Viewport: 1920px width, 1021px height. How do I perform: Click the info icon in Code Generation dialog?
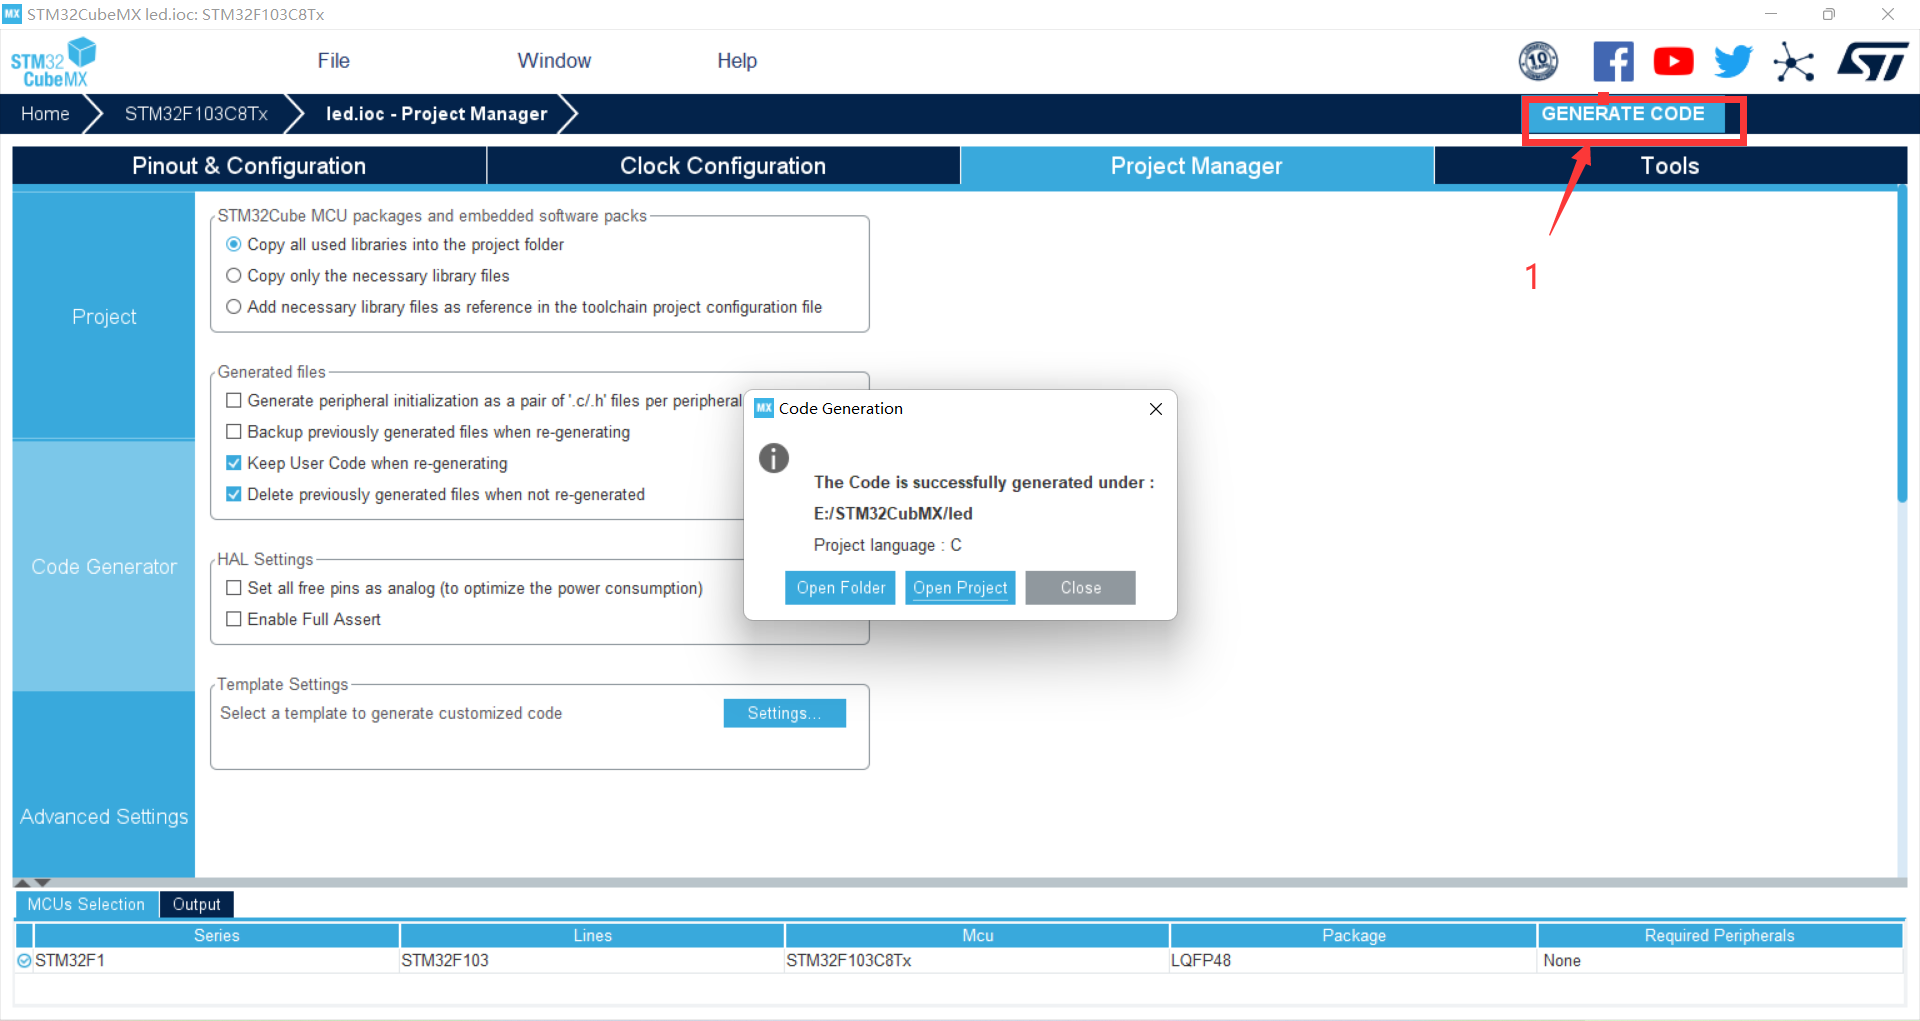click(774, 458)
